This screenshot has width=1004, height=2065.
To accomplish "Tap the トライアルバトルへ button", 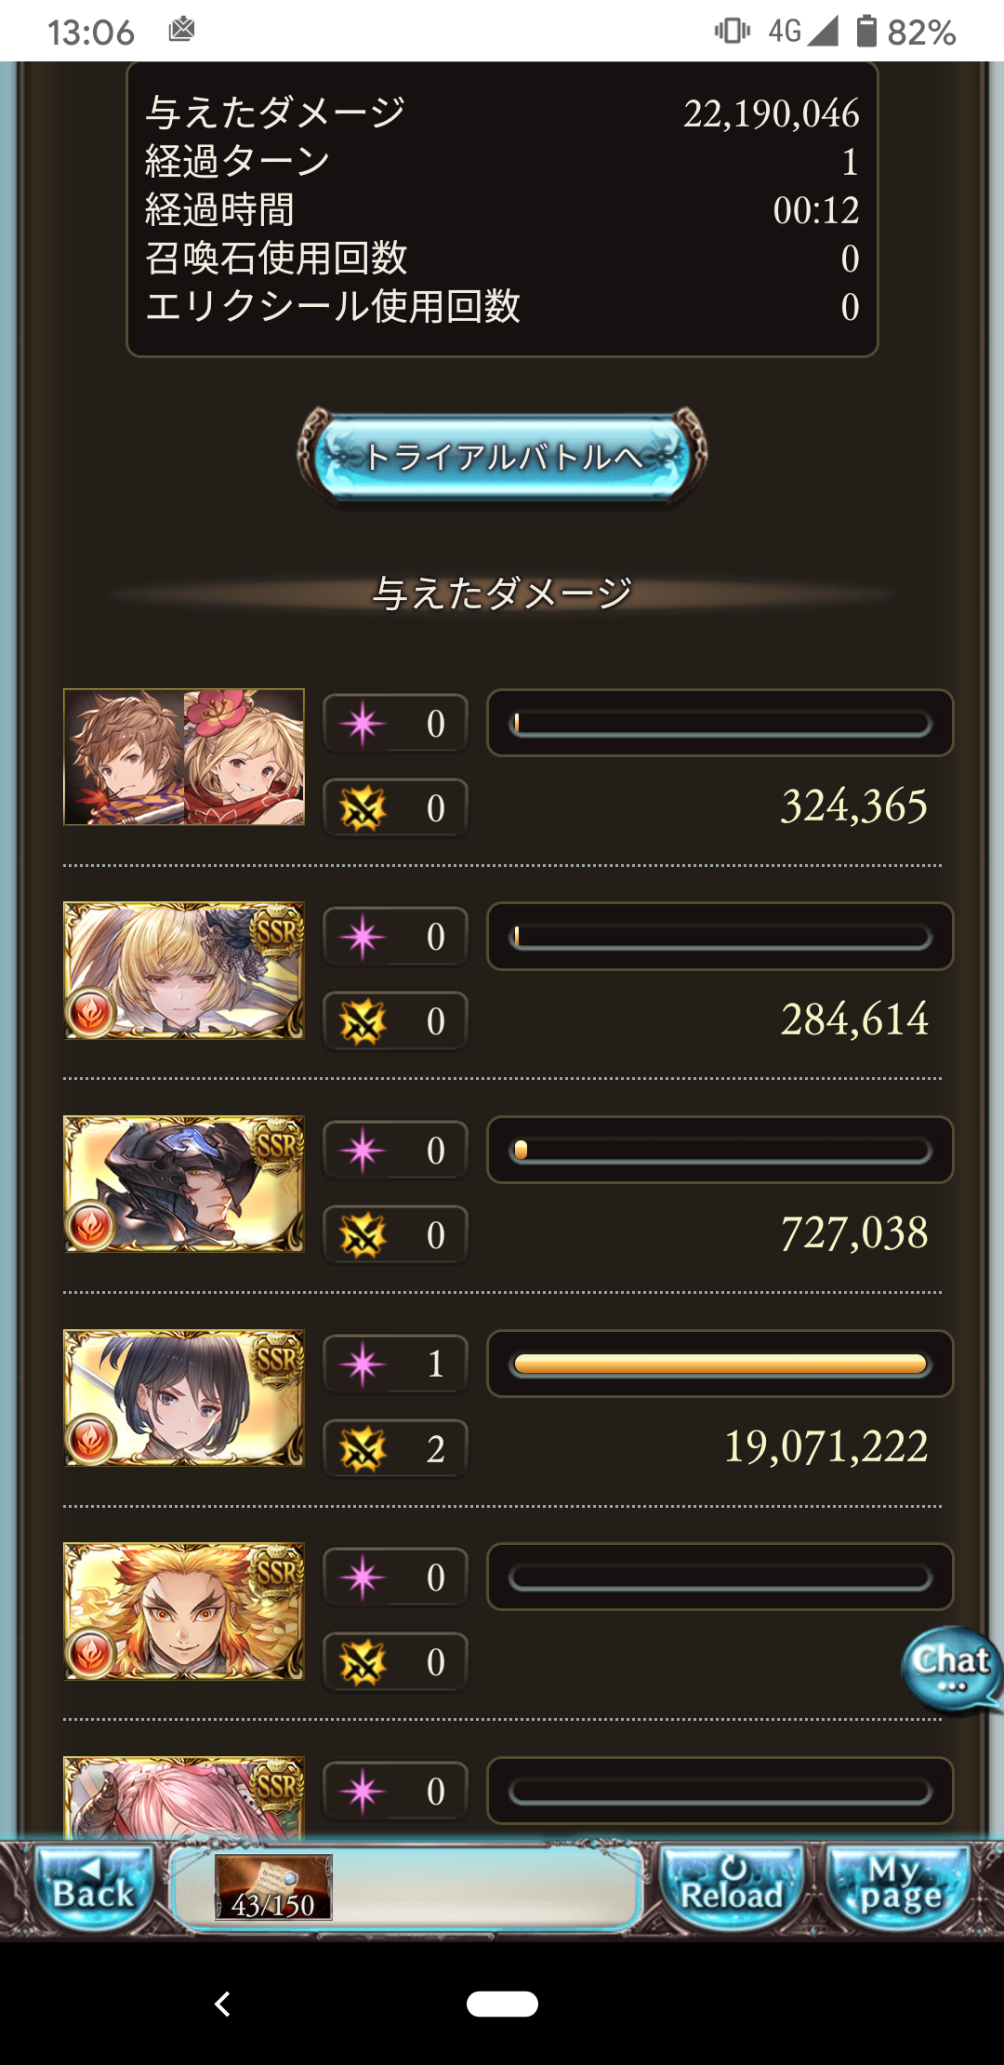I will [x=502, y=457].
